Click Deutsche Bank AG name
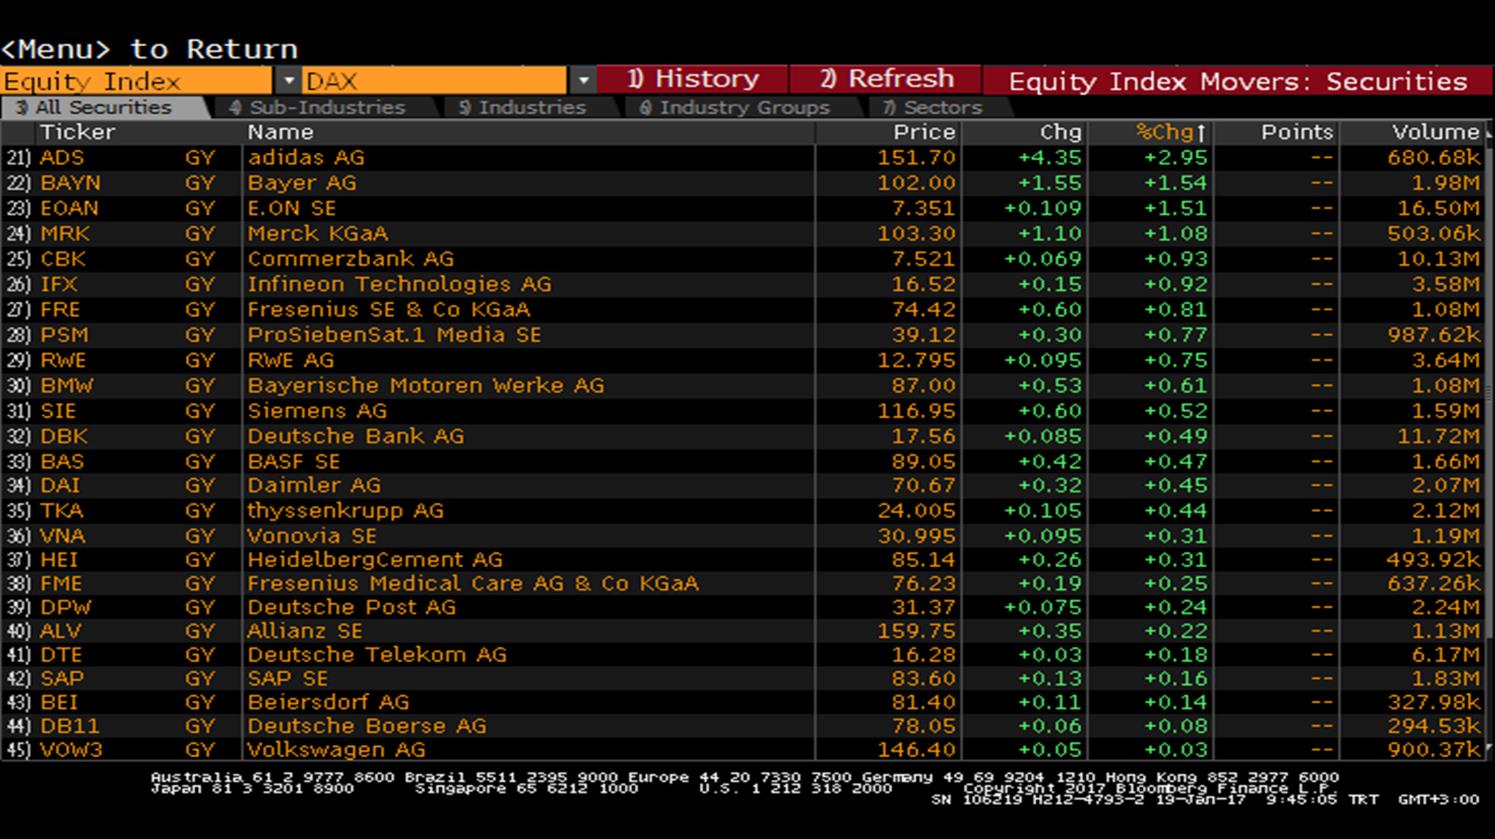 pos(356,436)
